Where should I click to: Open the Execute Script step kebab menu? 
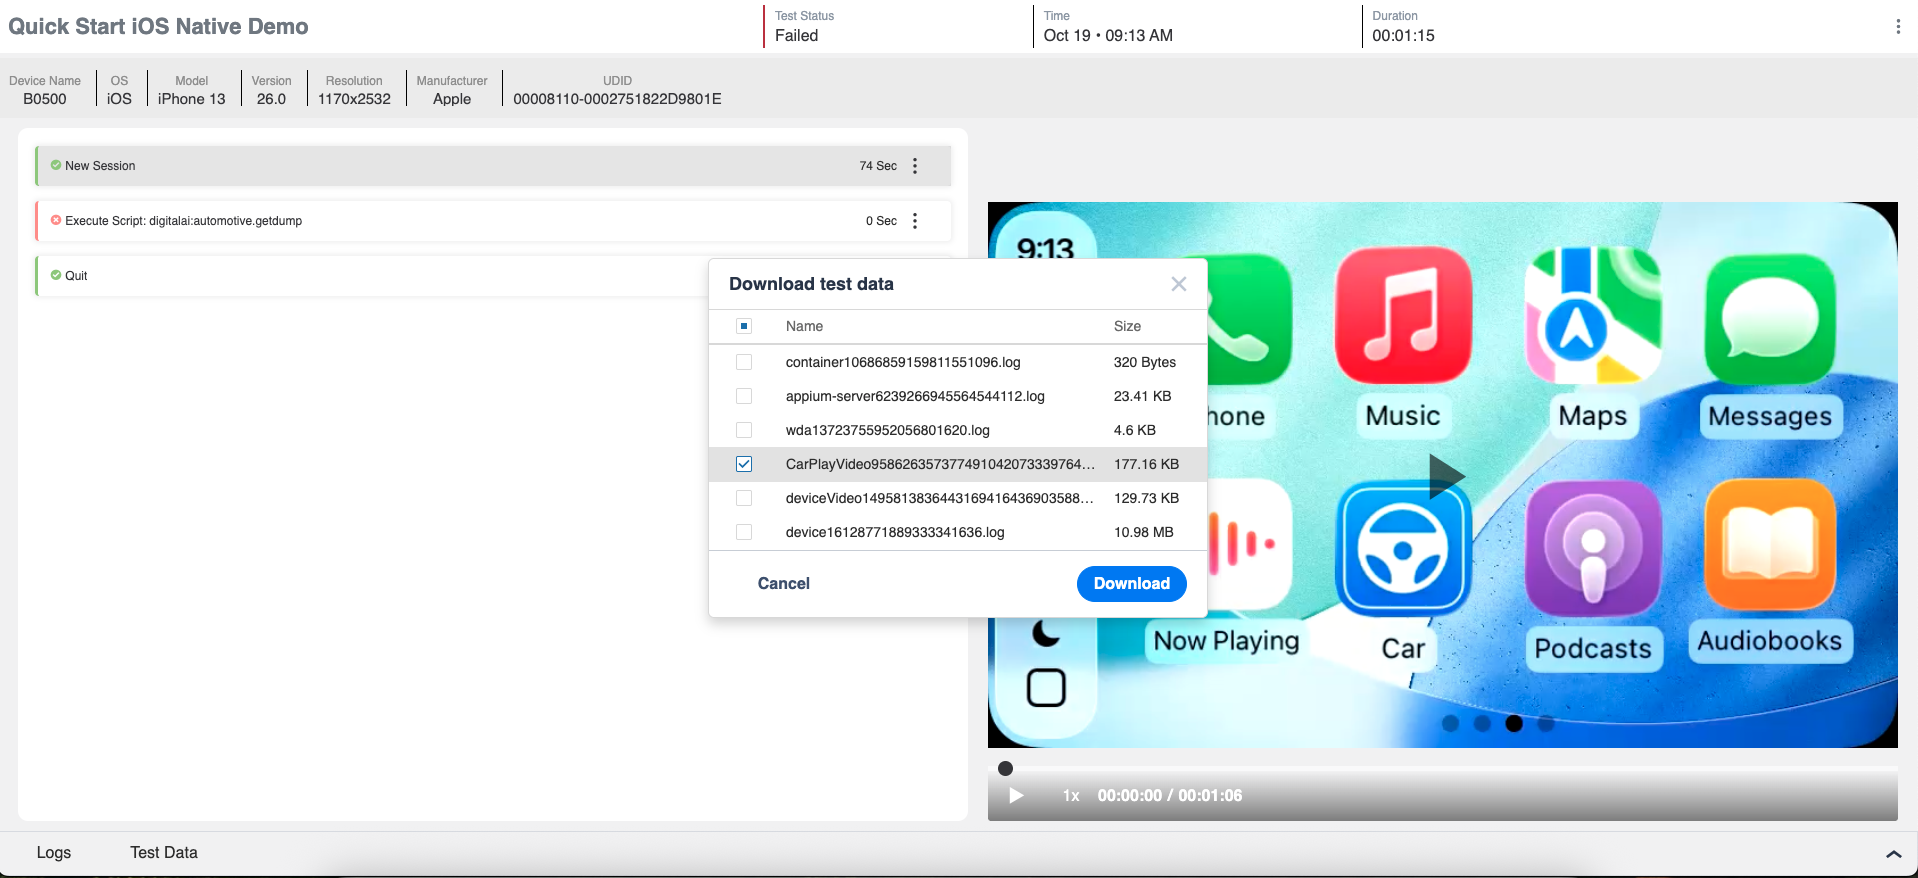coord(915,221)
